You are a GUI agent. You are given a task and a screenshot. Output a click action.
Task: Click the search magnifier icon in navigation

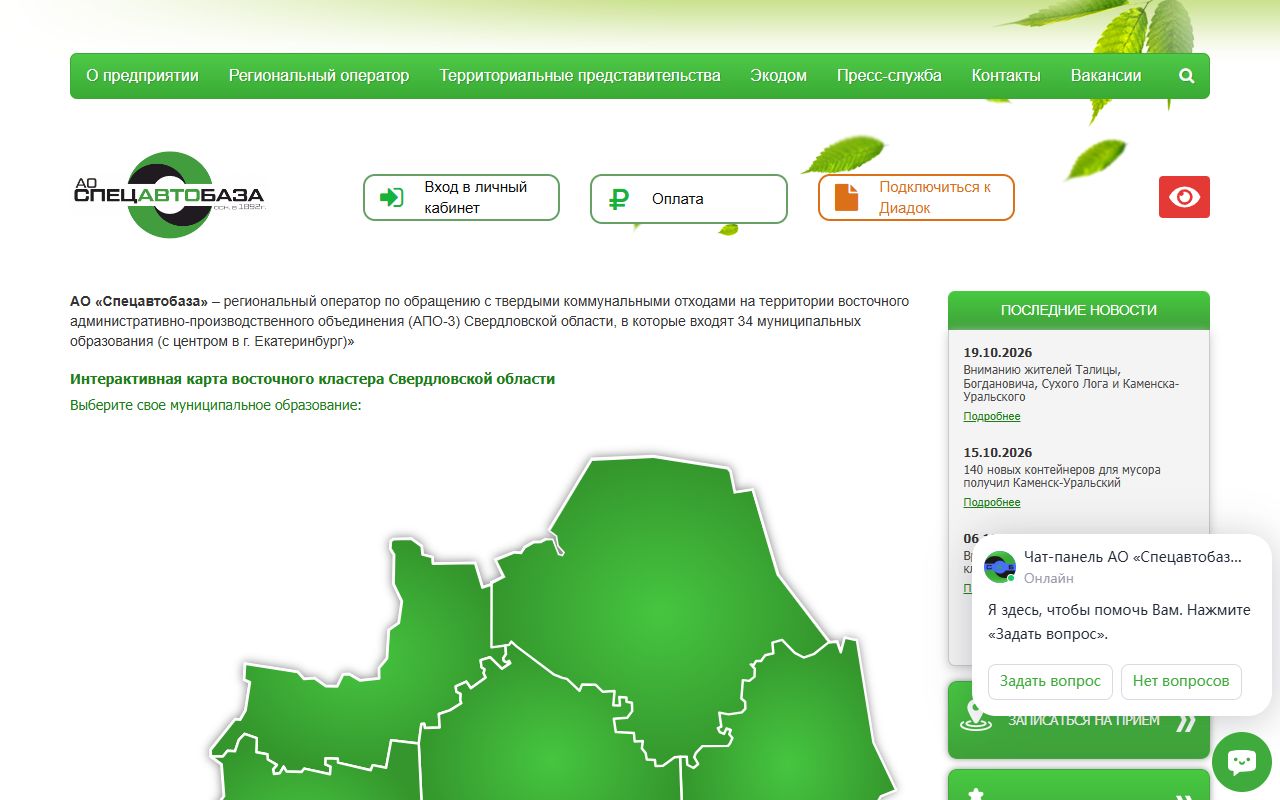point(1187,76)
